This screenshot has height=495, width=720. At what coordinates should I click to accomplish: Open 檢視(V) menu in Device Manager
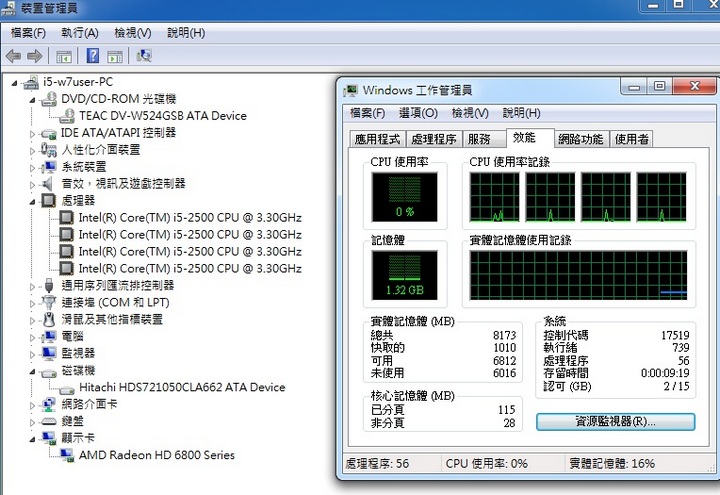pos(133,33)
